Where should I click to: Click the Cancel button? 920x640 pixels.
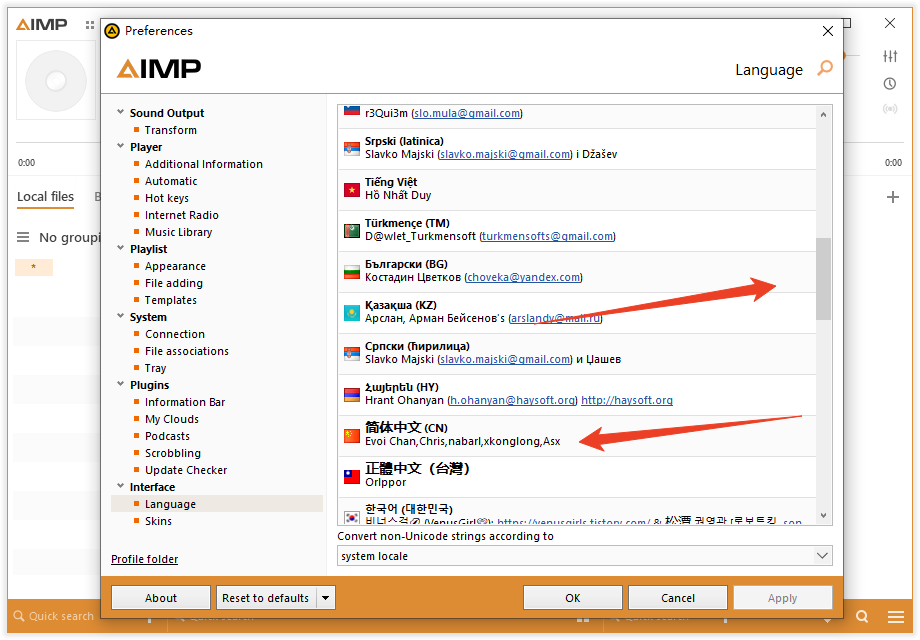pyautogui.click(x=678, y=598)
